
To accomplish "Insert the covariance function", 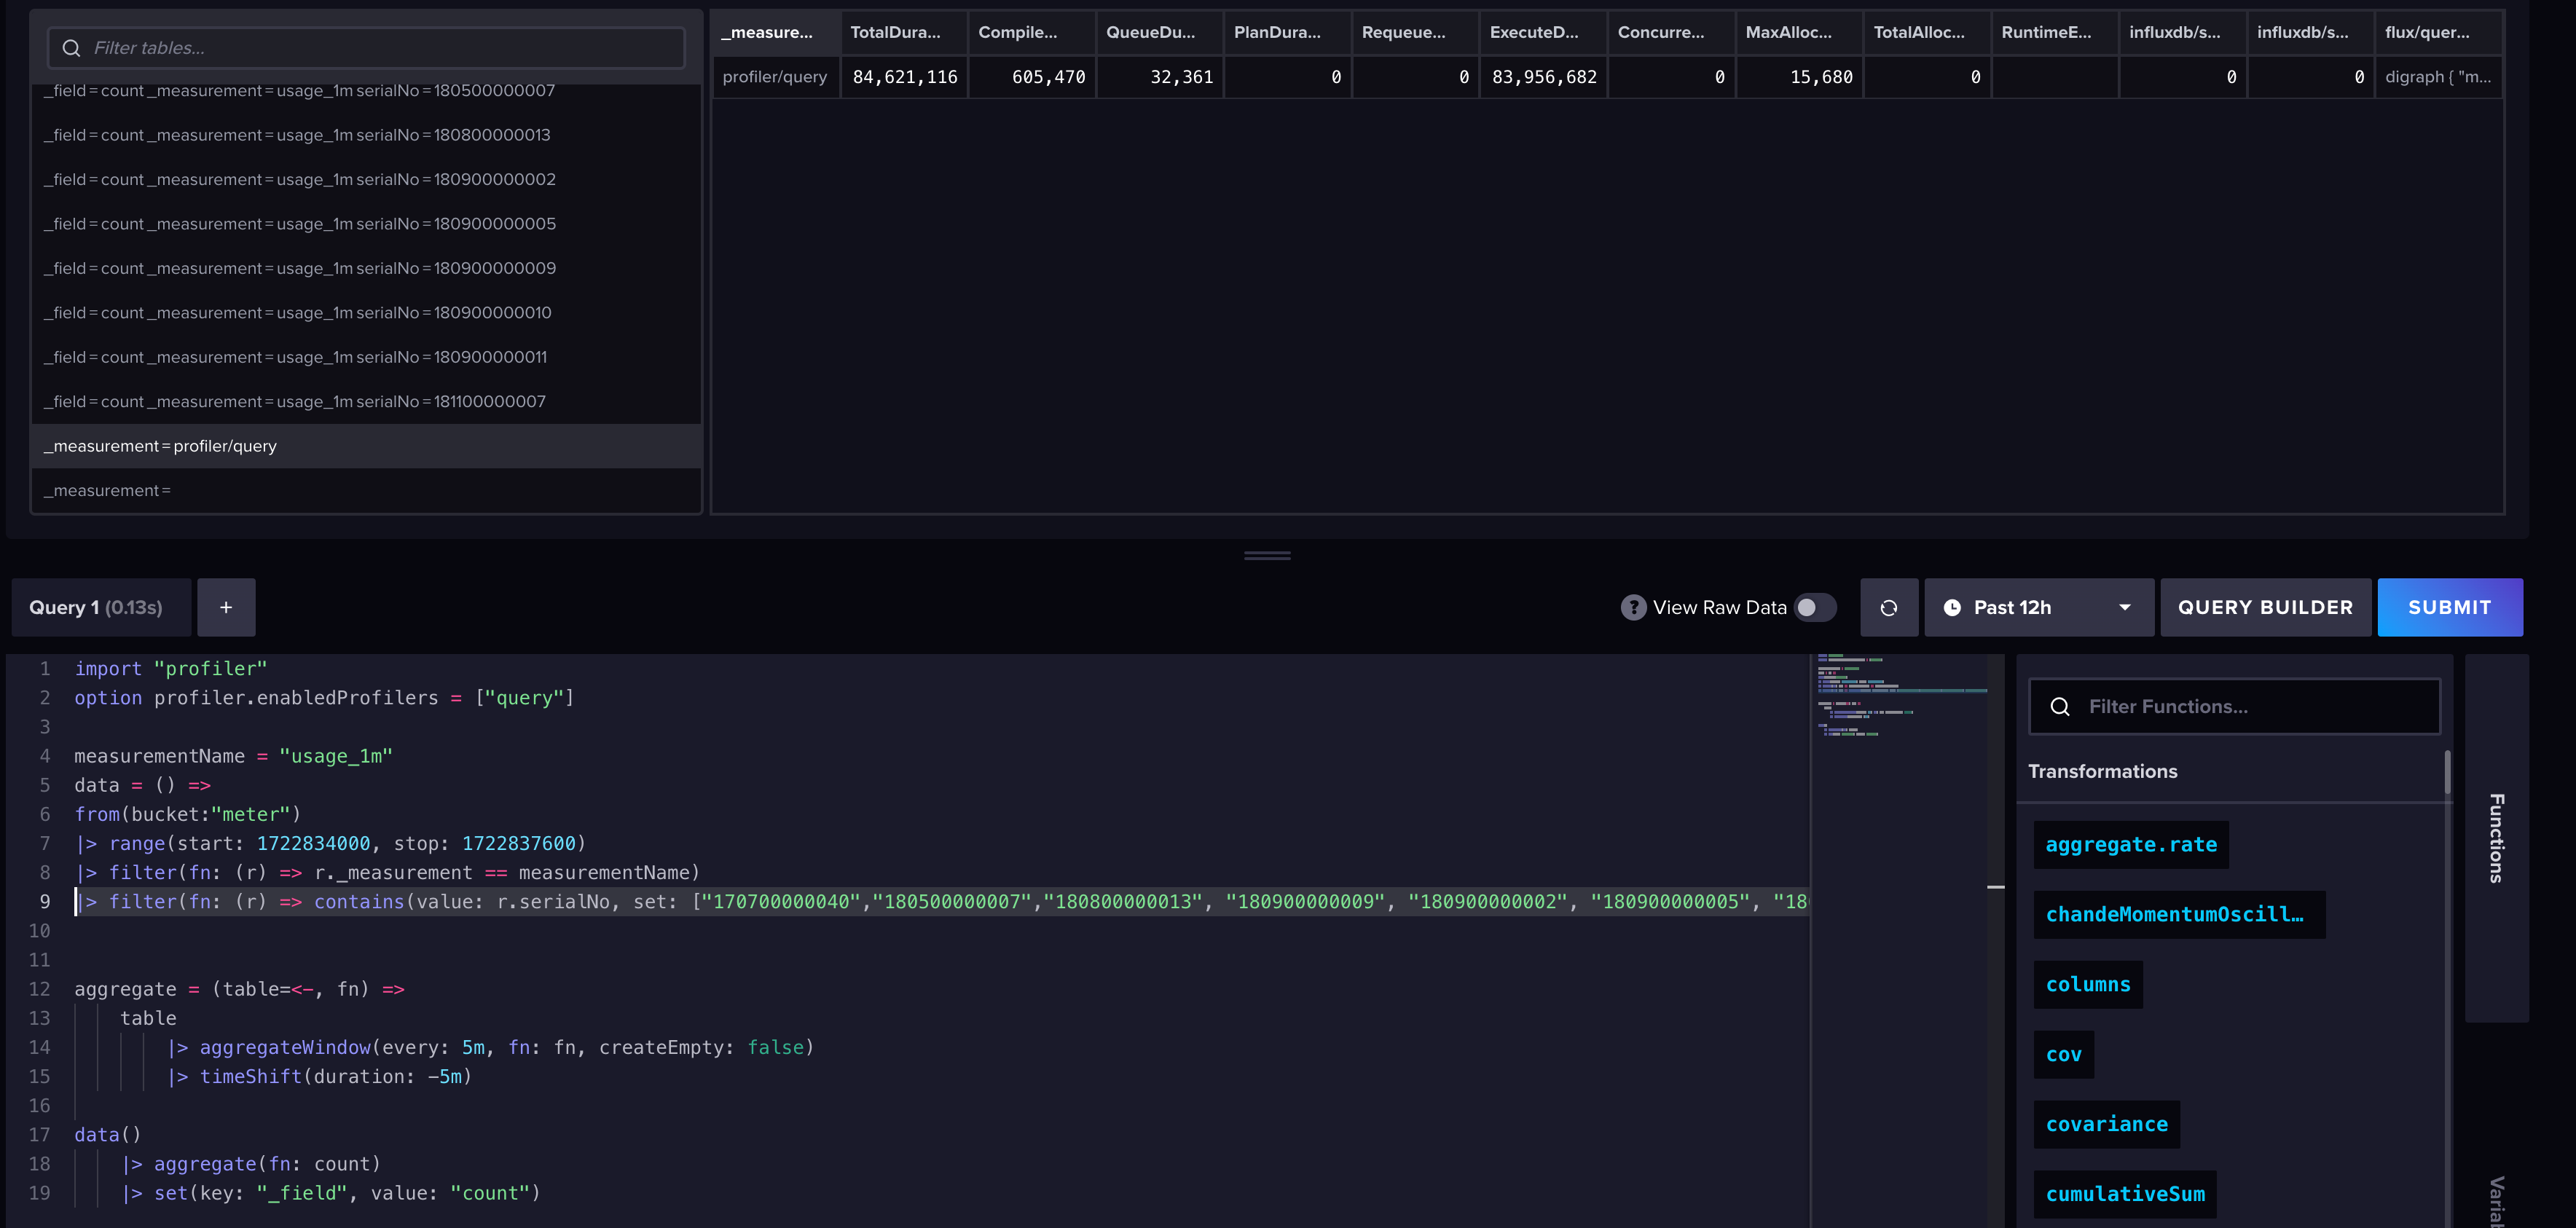I will [x=2106, y=1125].
